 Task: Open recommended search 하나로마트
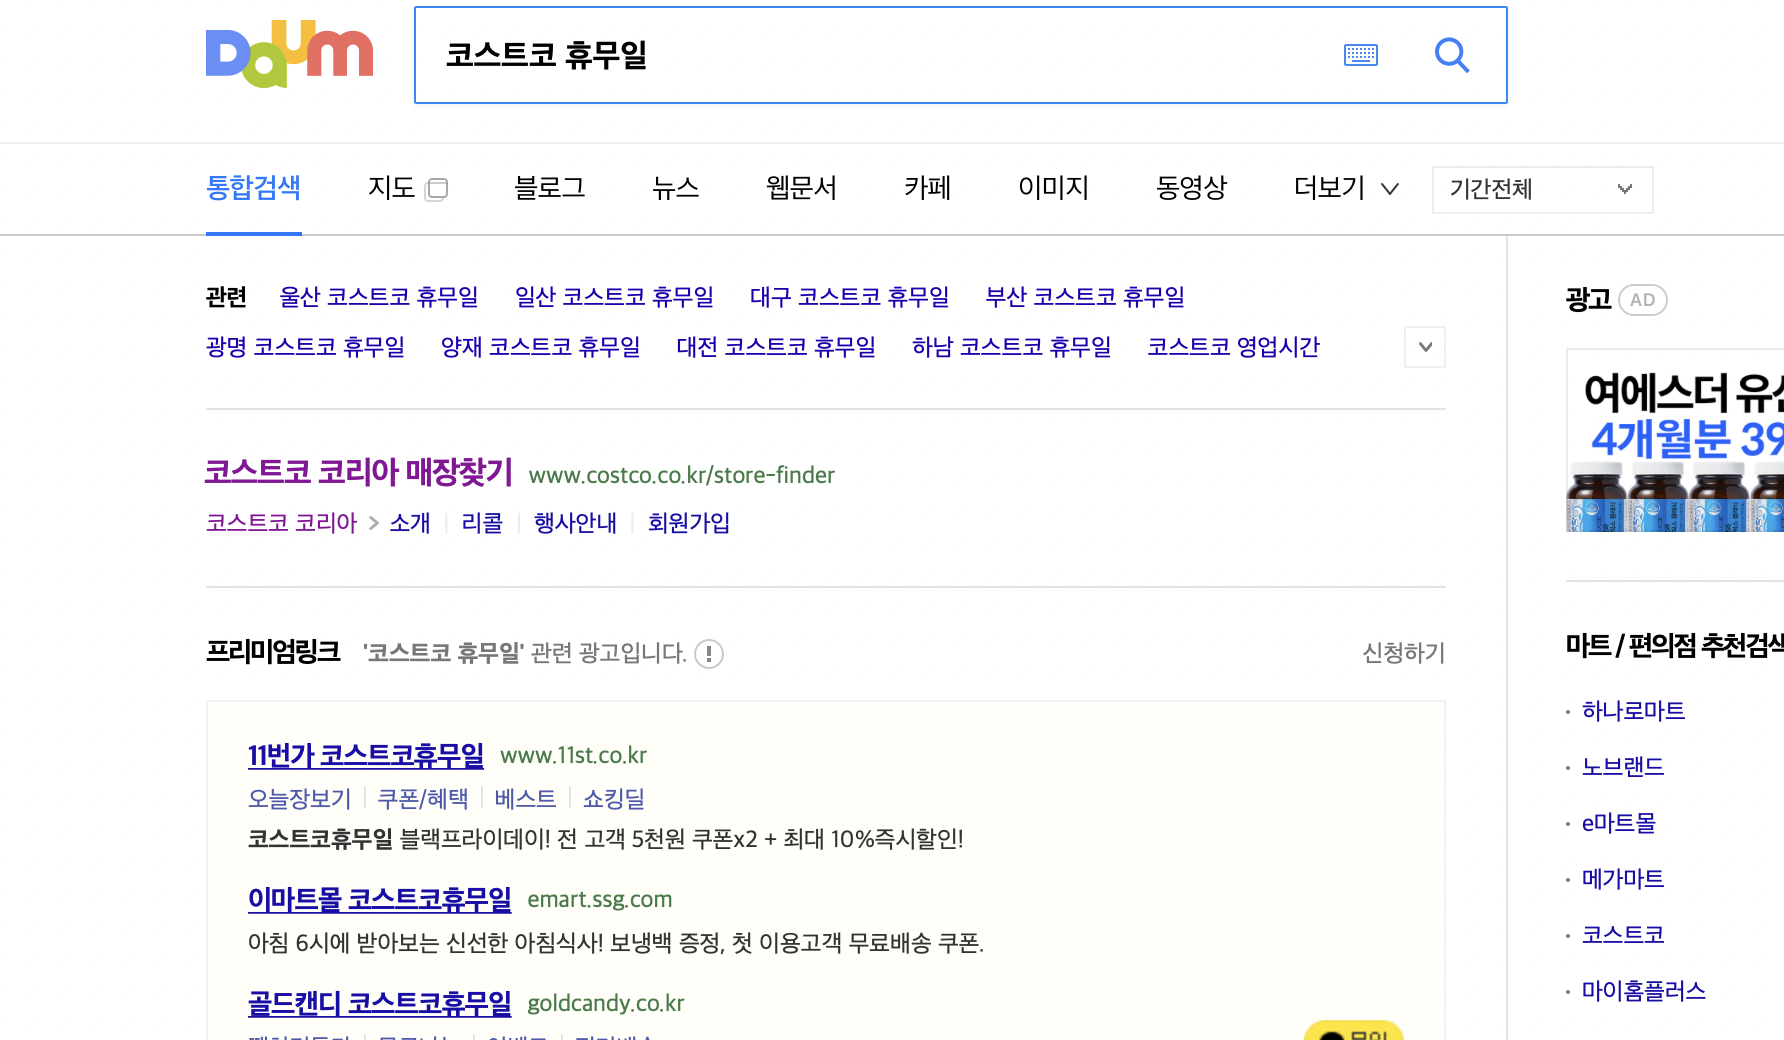(1633, 711)
